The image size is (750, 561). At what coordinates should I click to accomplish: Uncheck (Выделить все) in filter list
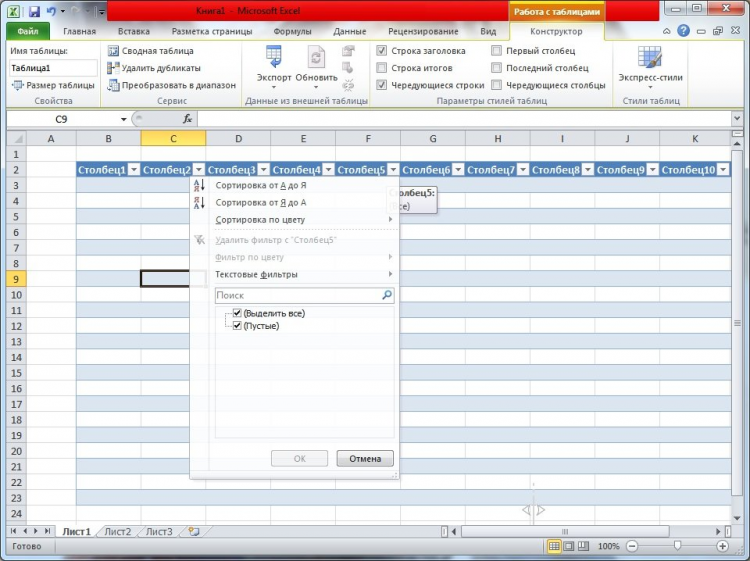click(237, 313)
